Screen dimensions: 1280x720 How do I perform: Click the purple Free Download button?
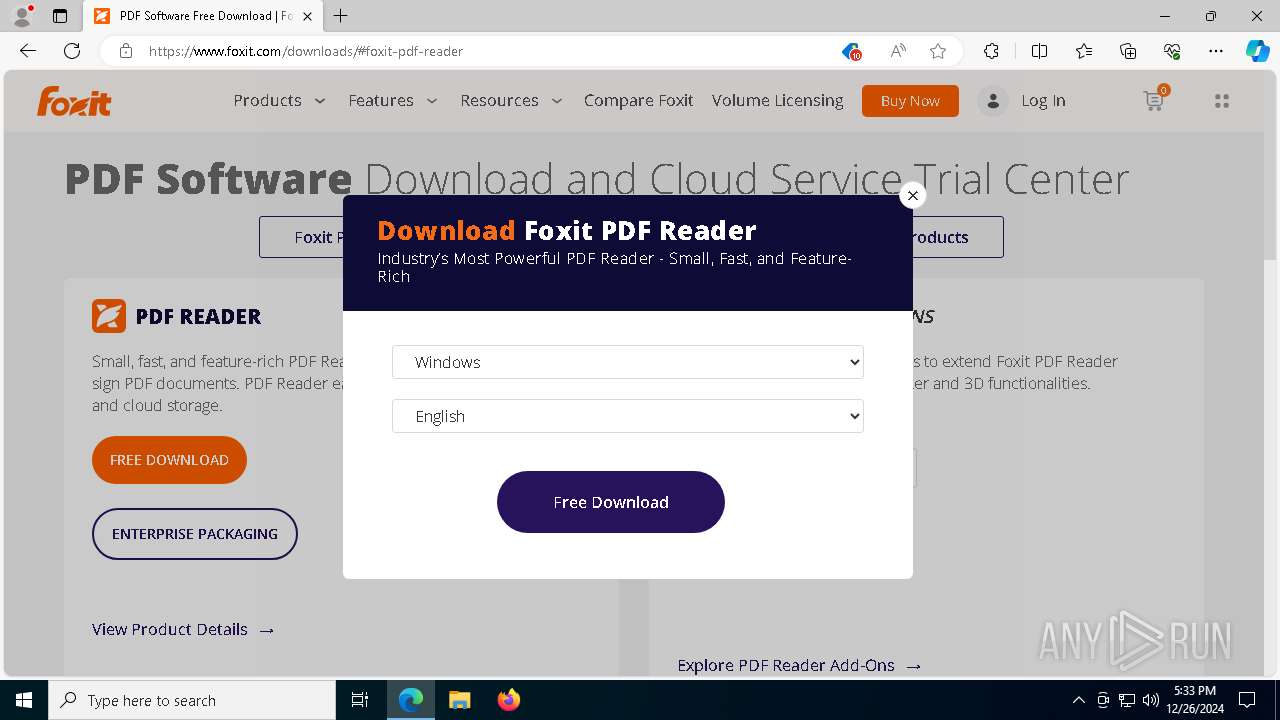611,502
